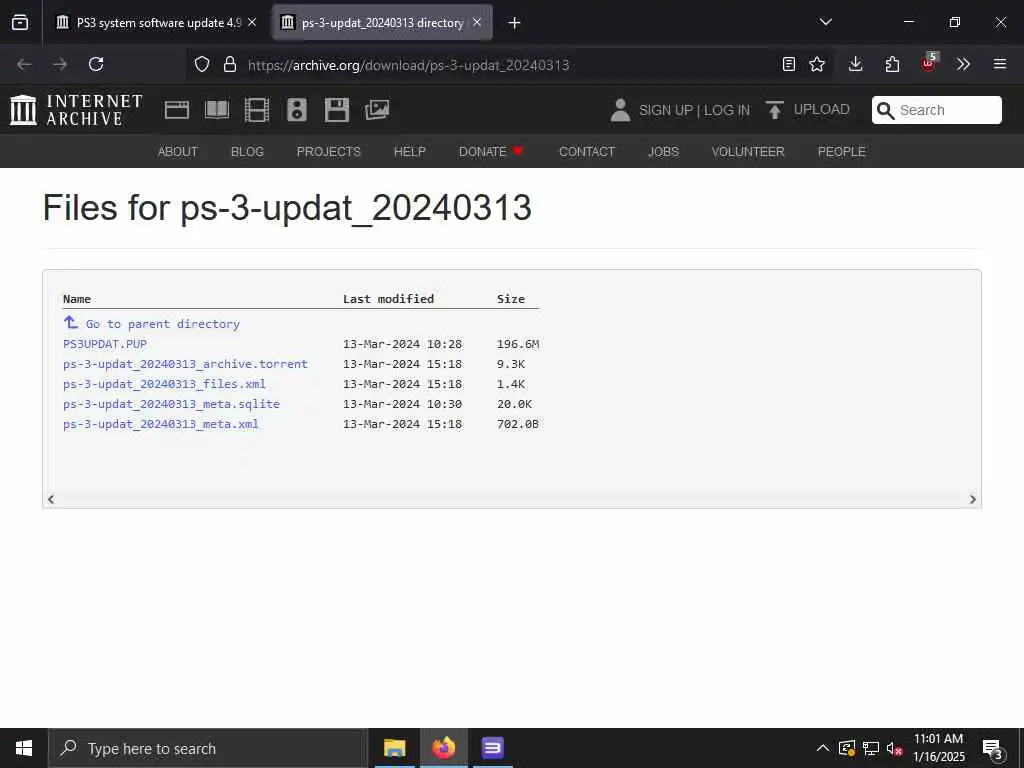The image size is (1024, 768).
Task: Open File Explorer from taskbar
Action: click(394, 748)
